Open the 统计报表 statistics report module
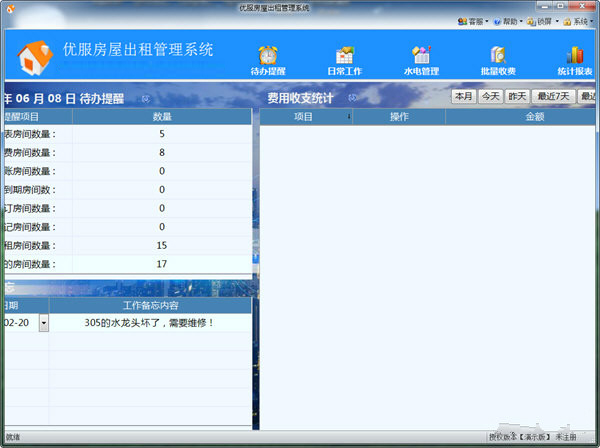The image size is (600, 448). point(575,59)
